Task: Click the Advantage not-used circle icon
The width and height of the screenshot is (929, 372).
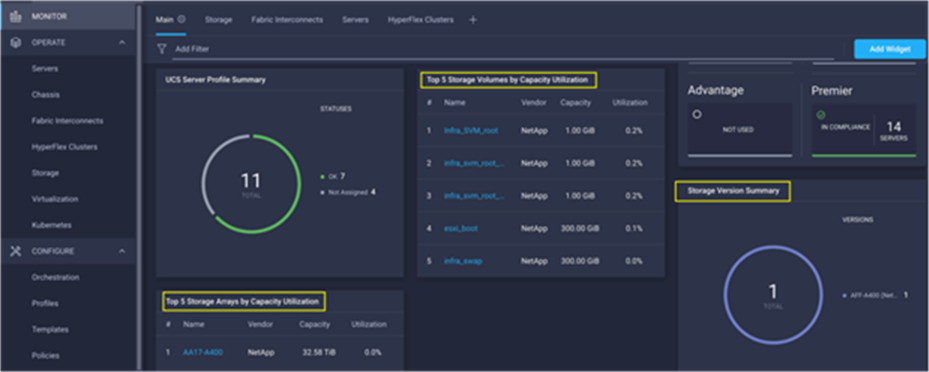Action: point(697,115)
